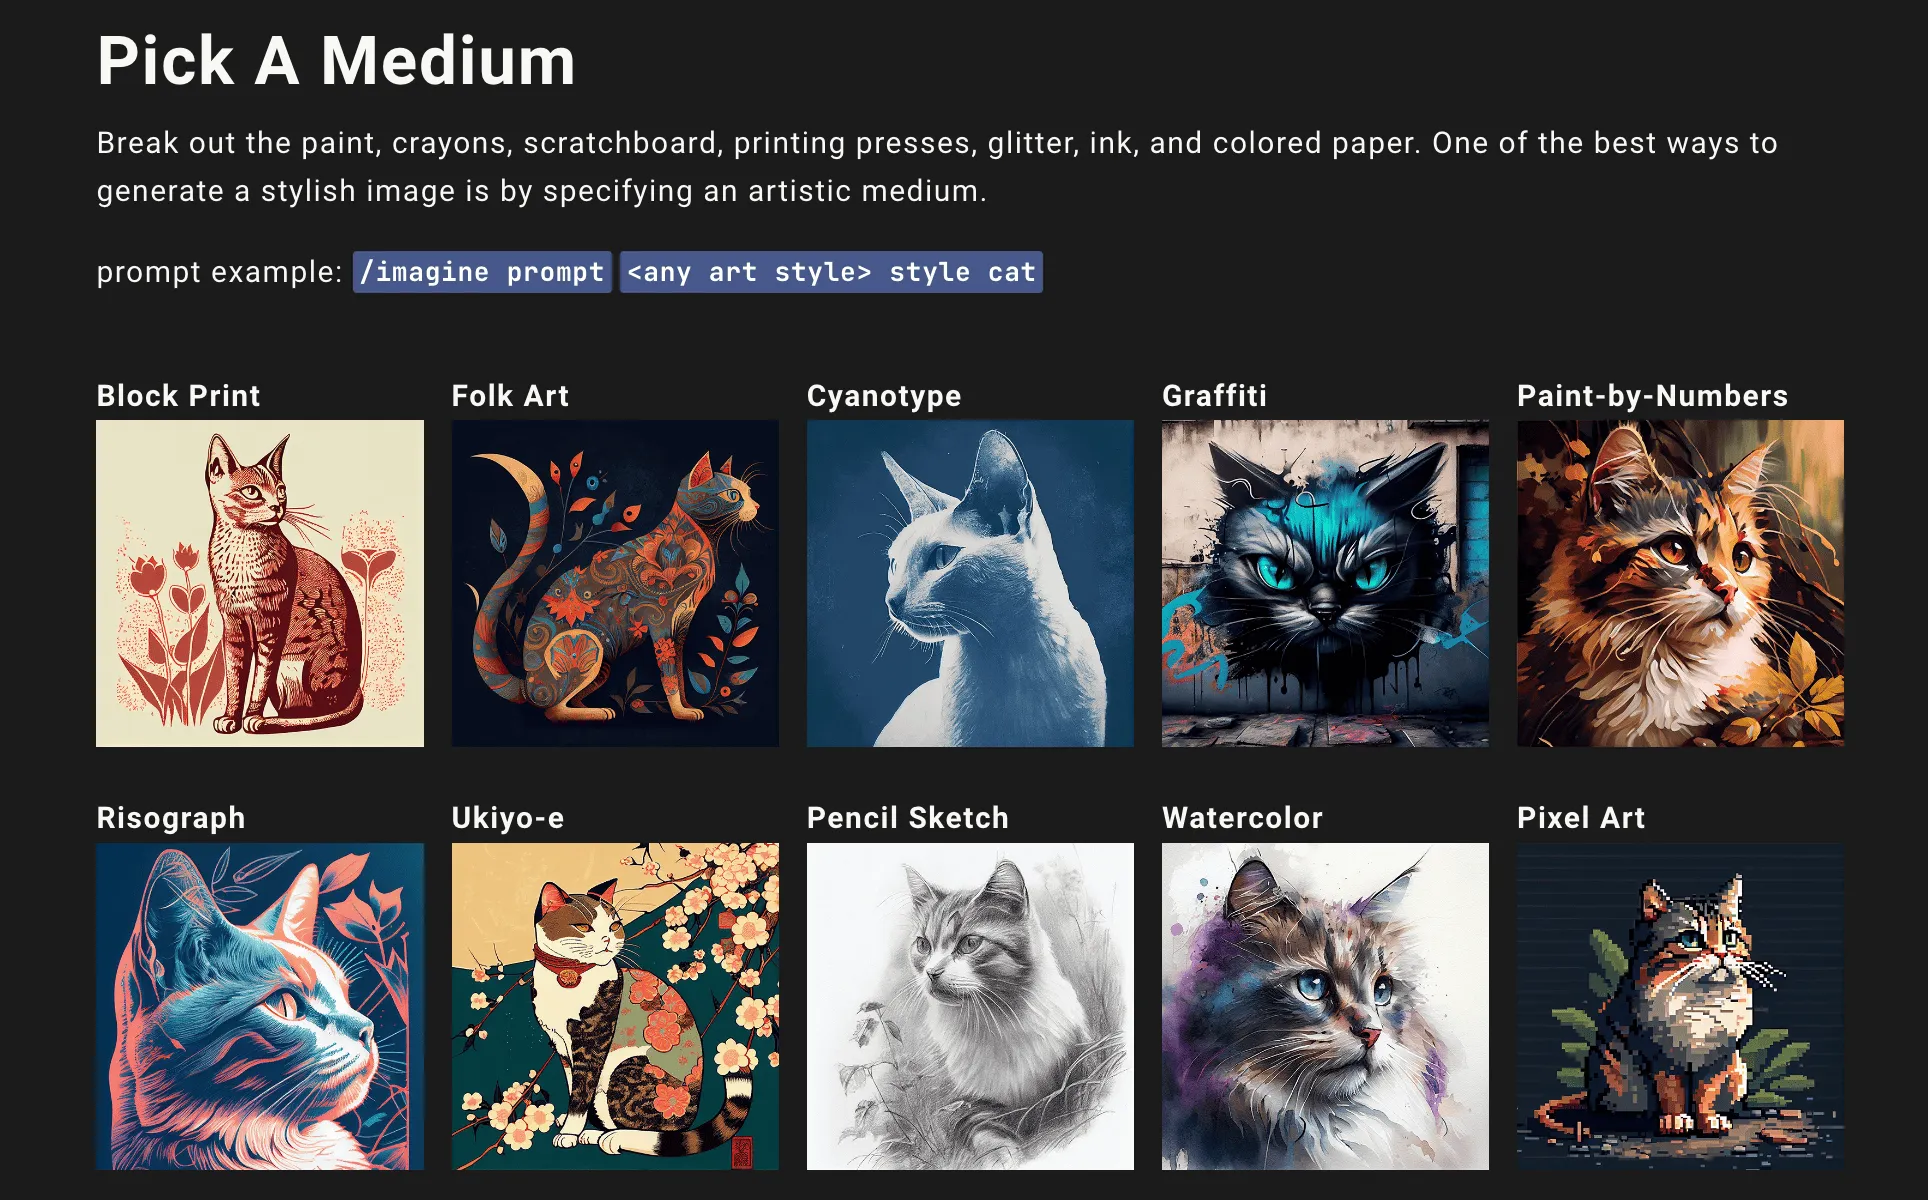View the Paint-by-Numbers cat thumbnail
Viewport: 1928px width, 1200px height.
tap(1680, 583)
